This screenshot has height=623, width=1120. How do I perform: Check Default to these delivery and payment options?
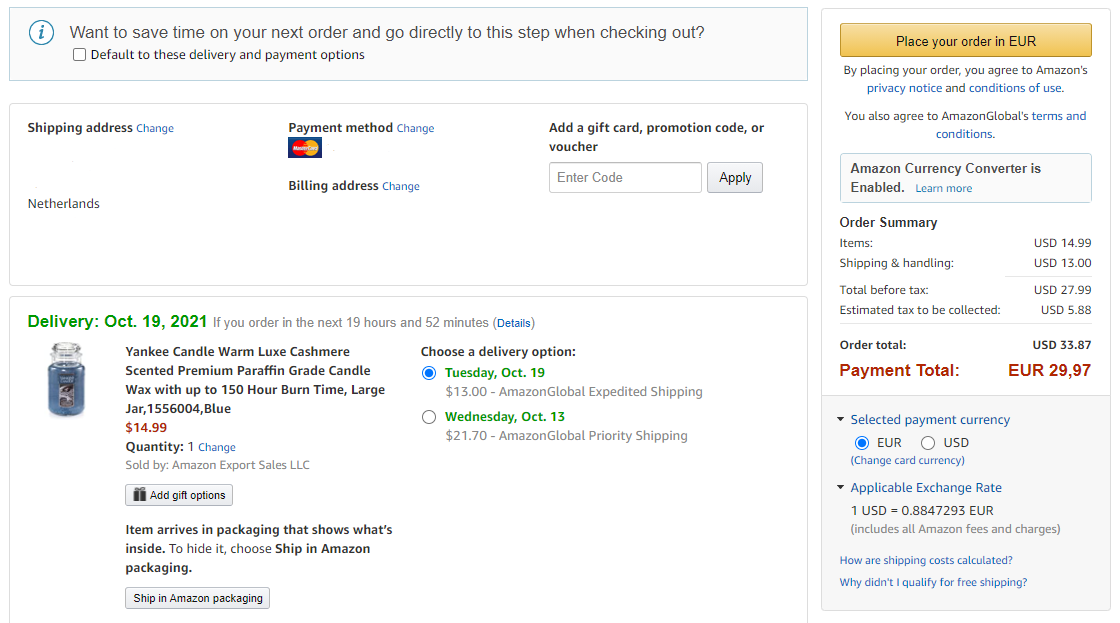[x=79, y=55]
